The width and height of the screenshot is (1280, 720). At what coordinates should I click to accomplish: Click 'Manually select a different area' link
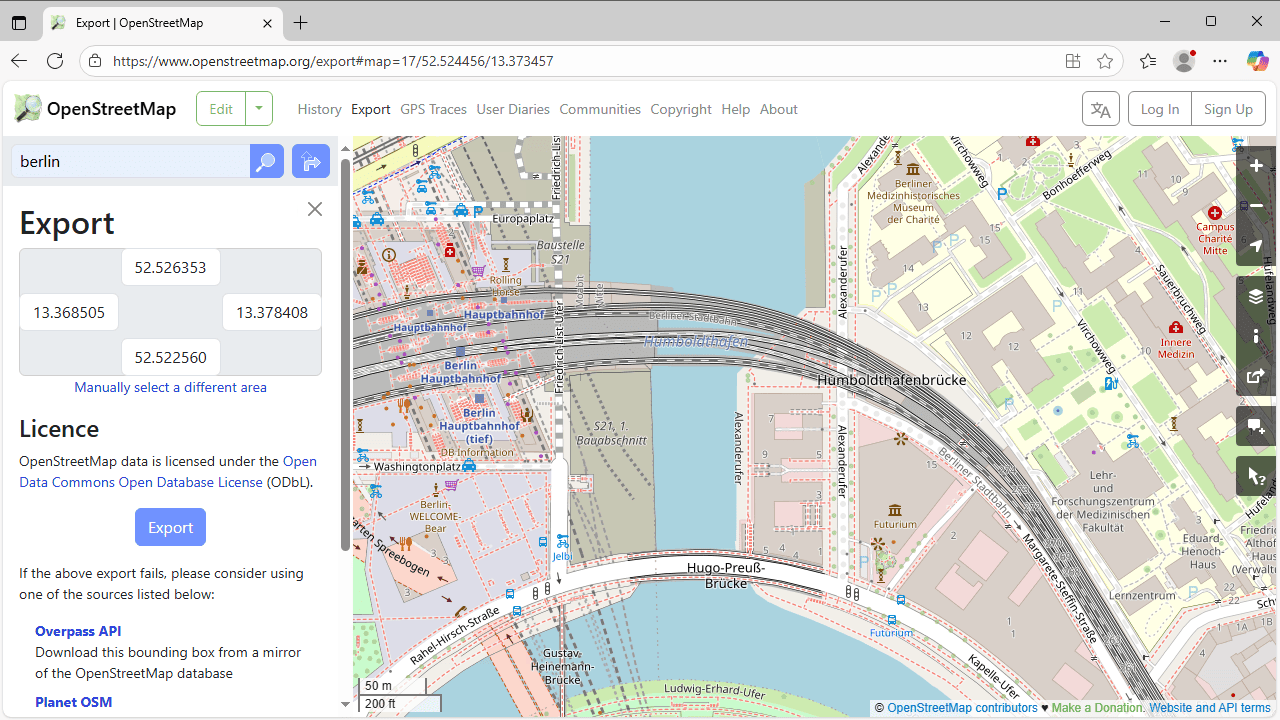pyautogui.click(x=170, y=387)
